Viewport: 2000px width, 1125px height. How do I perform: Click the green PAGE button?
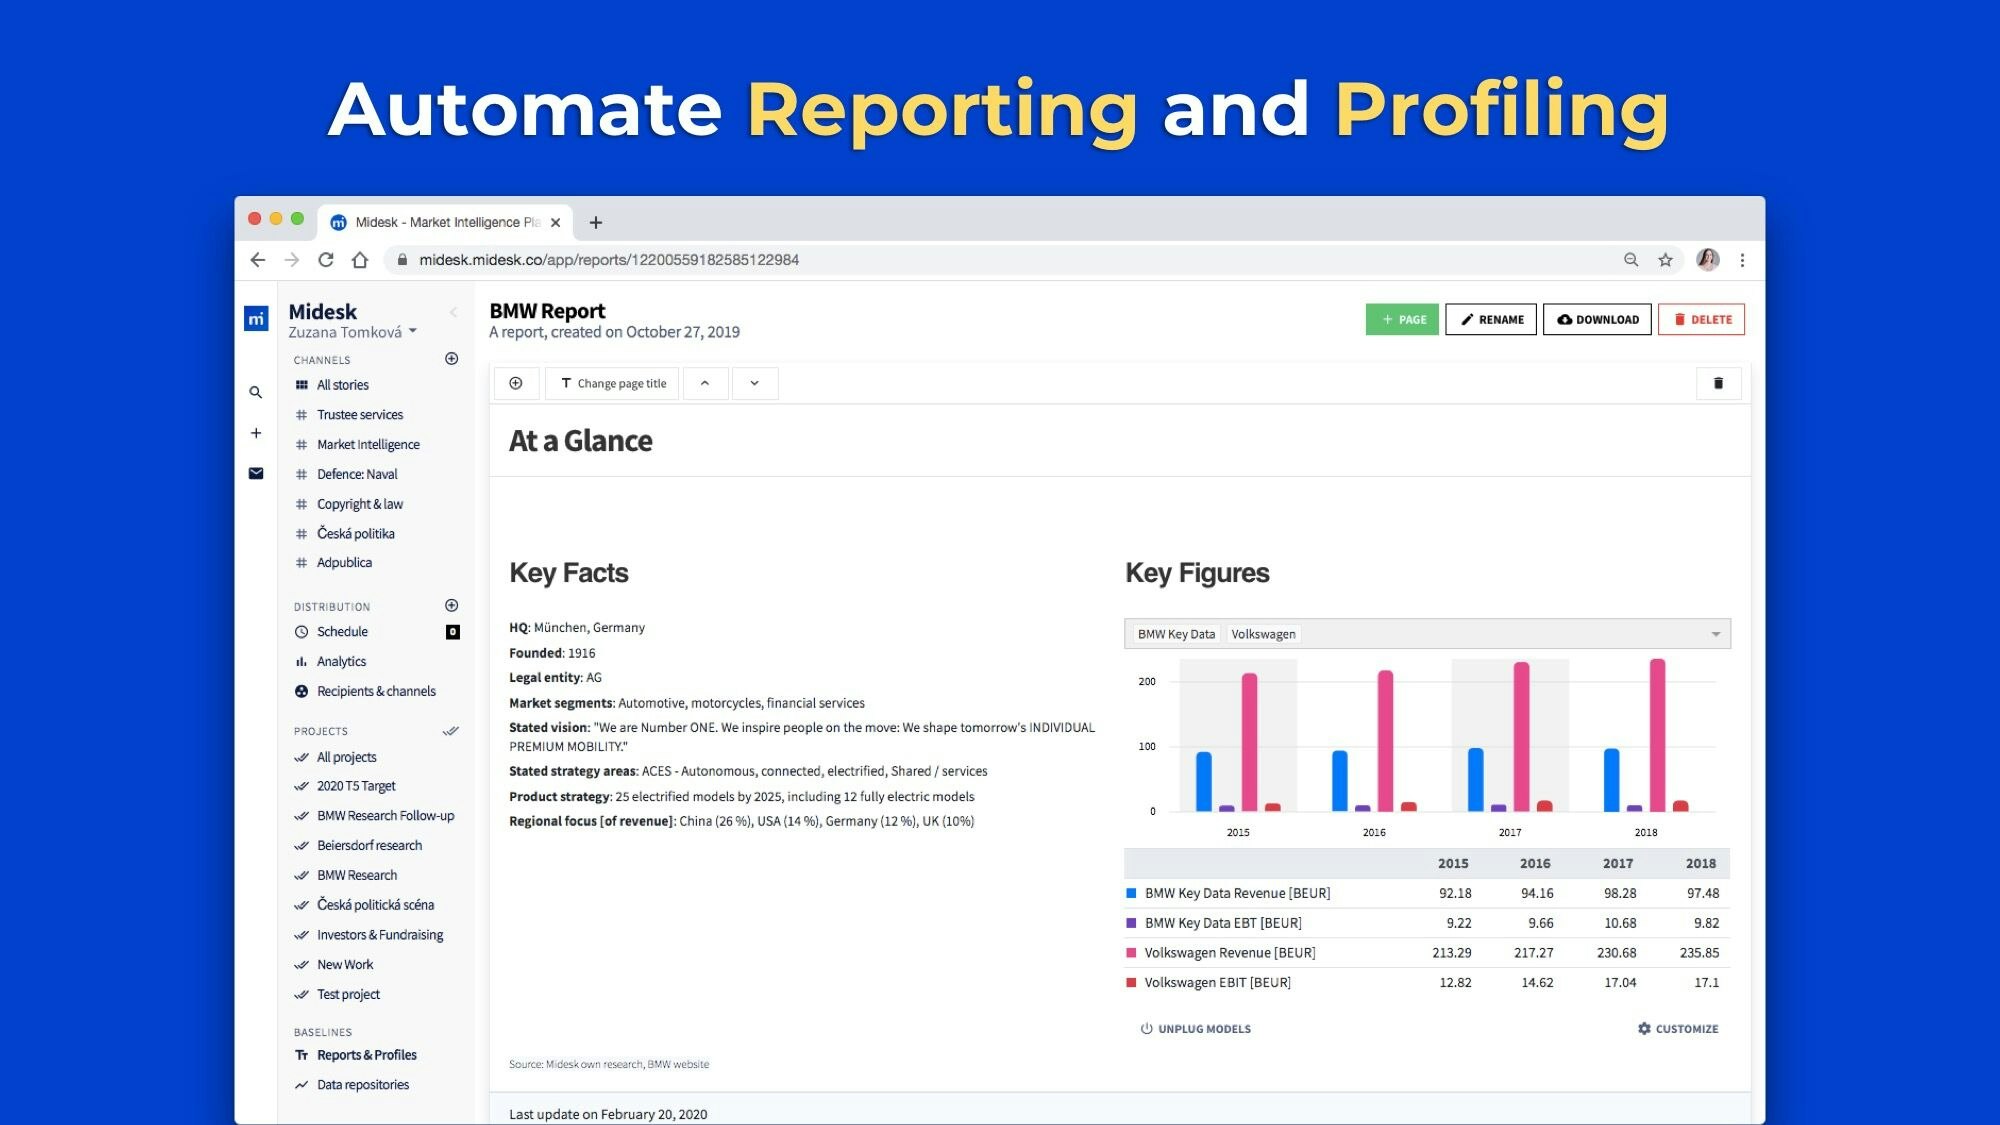[1402, 320]
